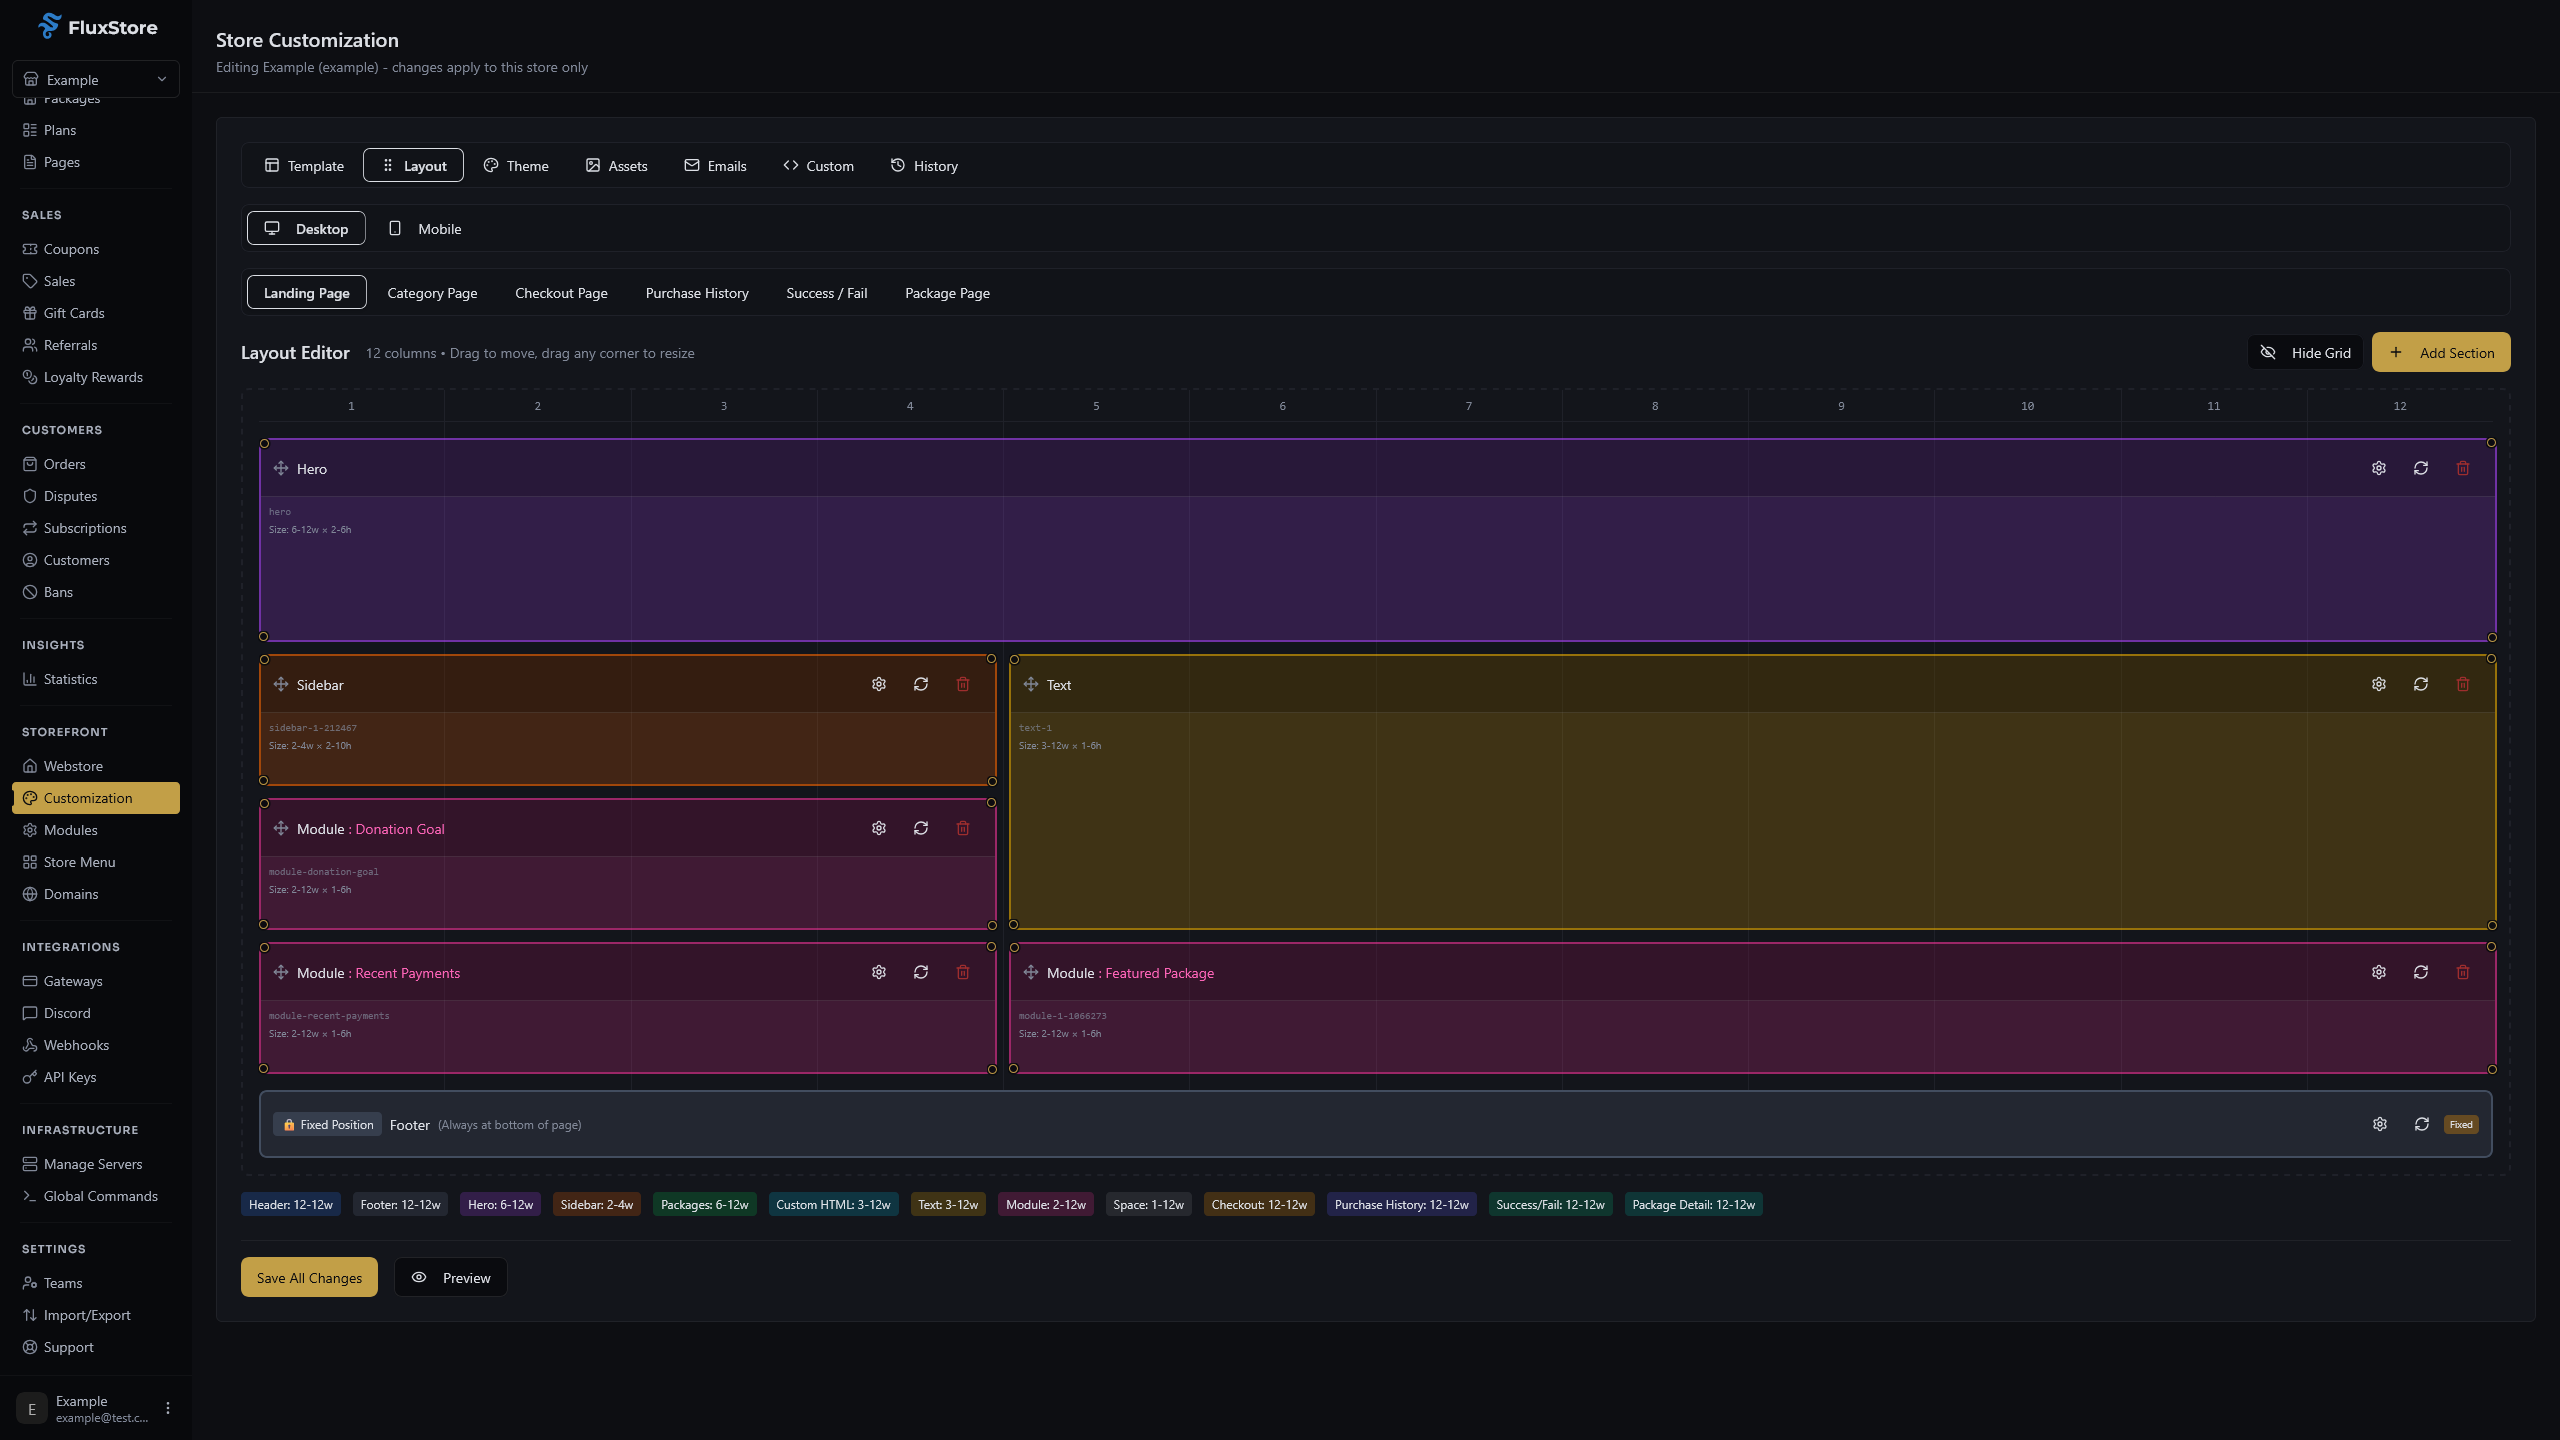The image size is (2560, 1440).
Task: Click the Sidebar section move handle
Action: pos(281,684)
